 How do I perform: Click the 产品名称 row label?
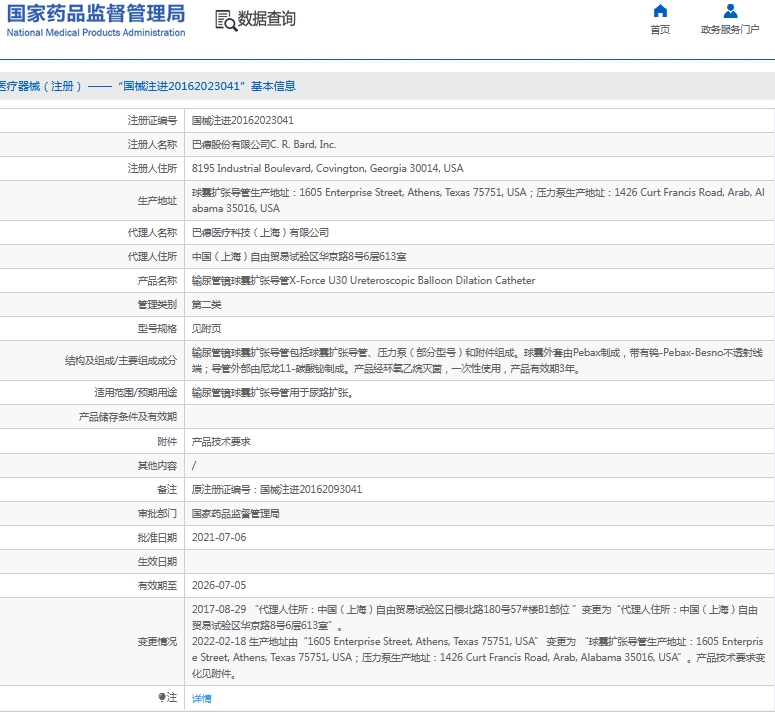(157, 281)
